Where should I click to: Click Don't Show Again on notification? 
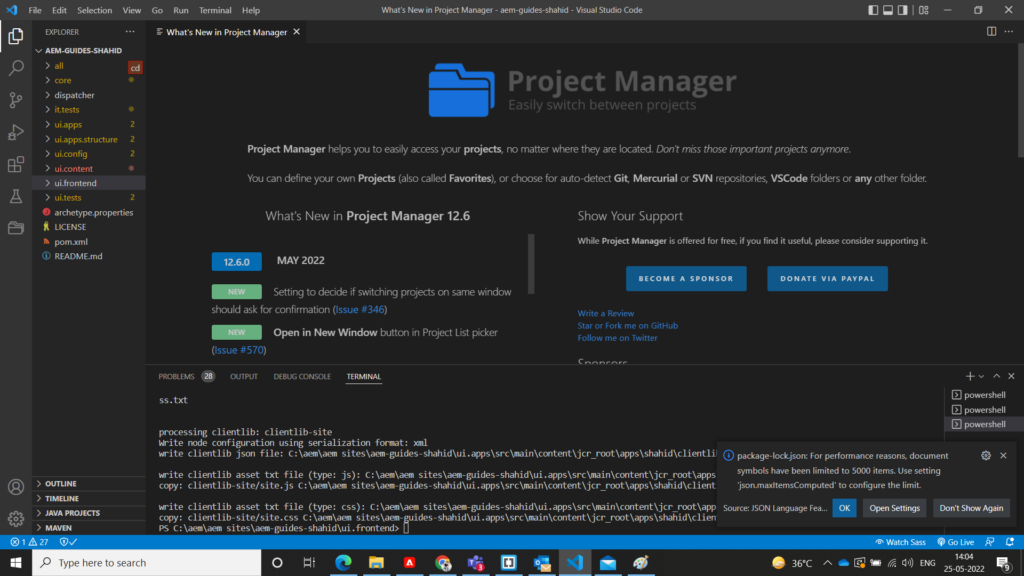click(971, 508)
